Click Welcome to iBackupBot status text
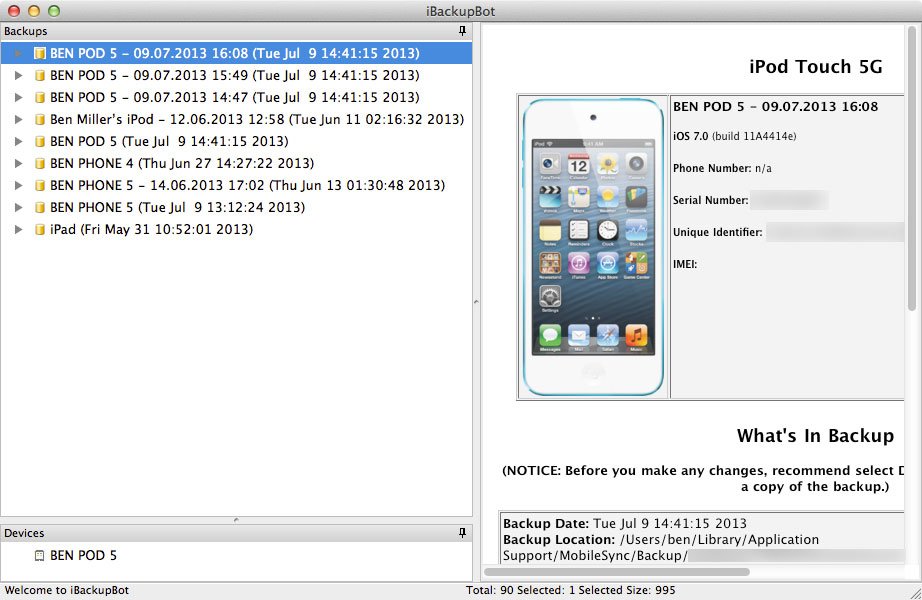The height and width of the screenshot is (600, 922). click(x=66, y=590)
